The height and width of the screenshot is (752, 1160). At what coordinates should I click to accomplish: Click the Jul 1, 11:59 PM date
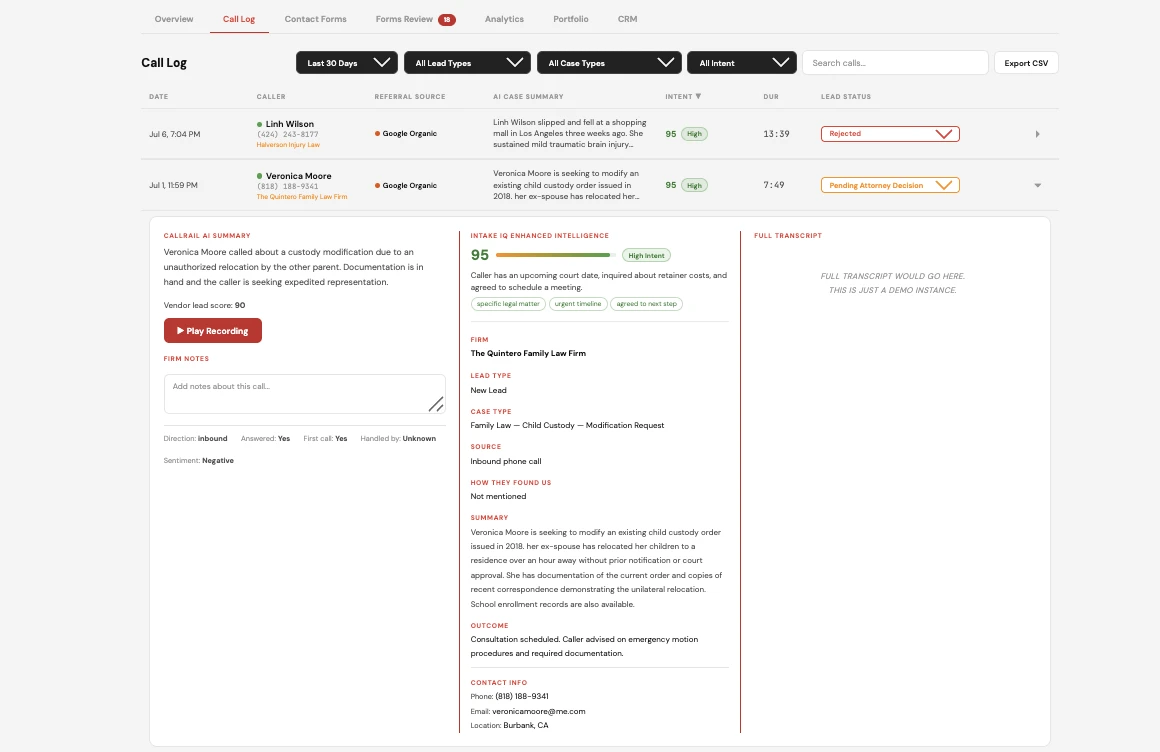coord(173,185)
